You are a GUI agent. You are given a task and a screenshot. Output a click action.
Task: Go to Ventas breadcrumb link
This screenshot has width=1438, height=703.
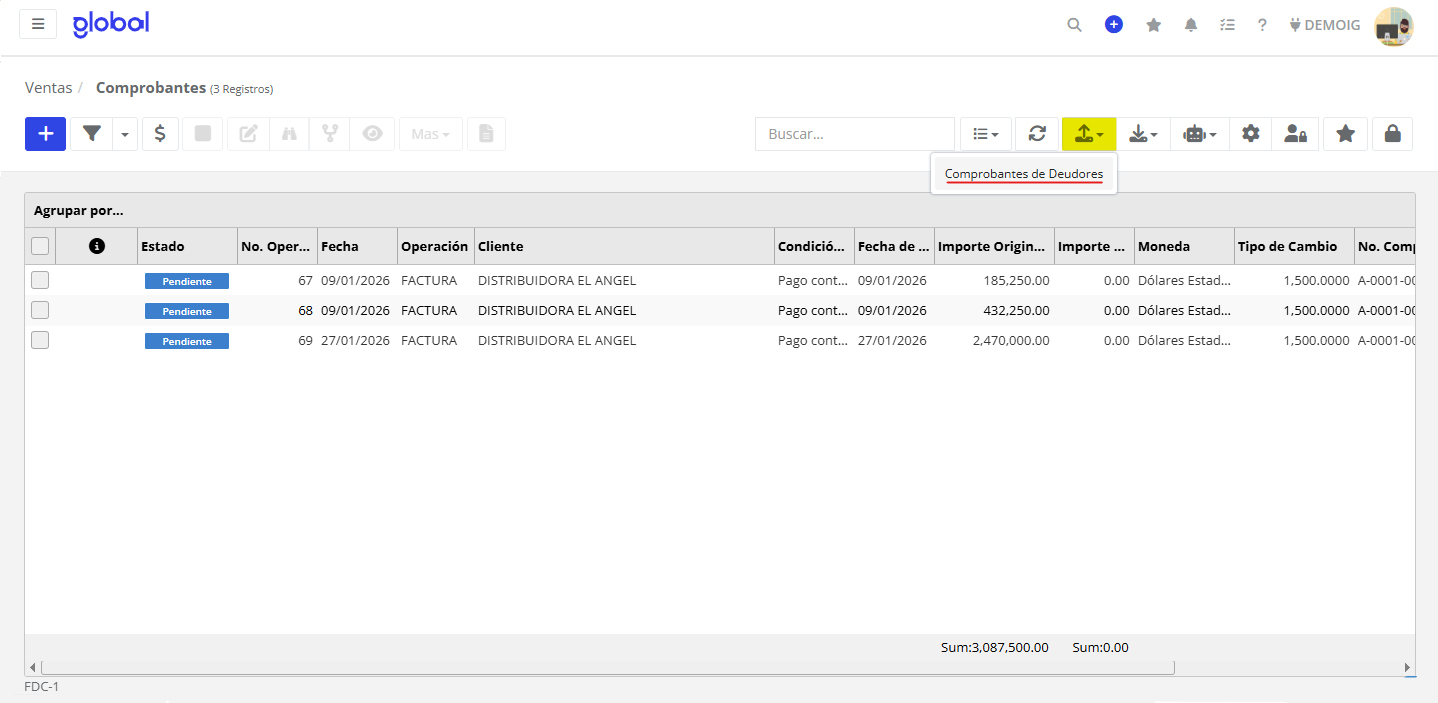(48, 88)
